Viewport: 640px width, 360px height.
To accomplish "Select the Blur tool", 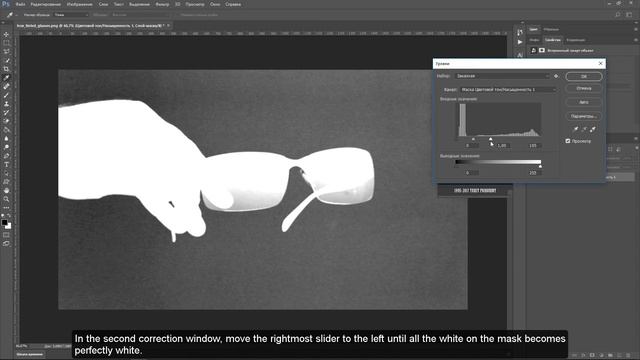I will pyautogui.click(x=6, y=138).
